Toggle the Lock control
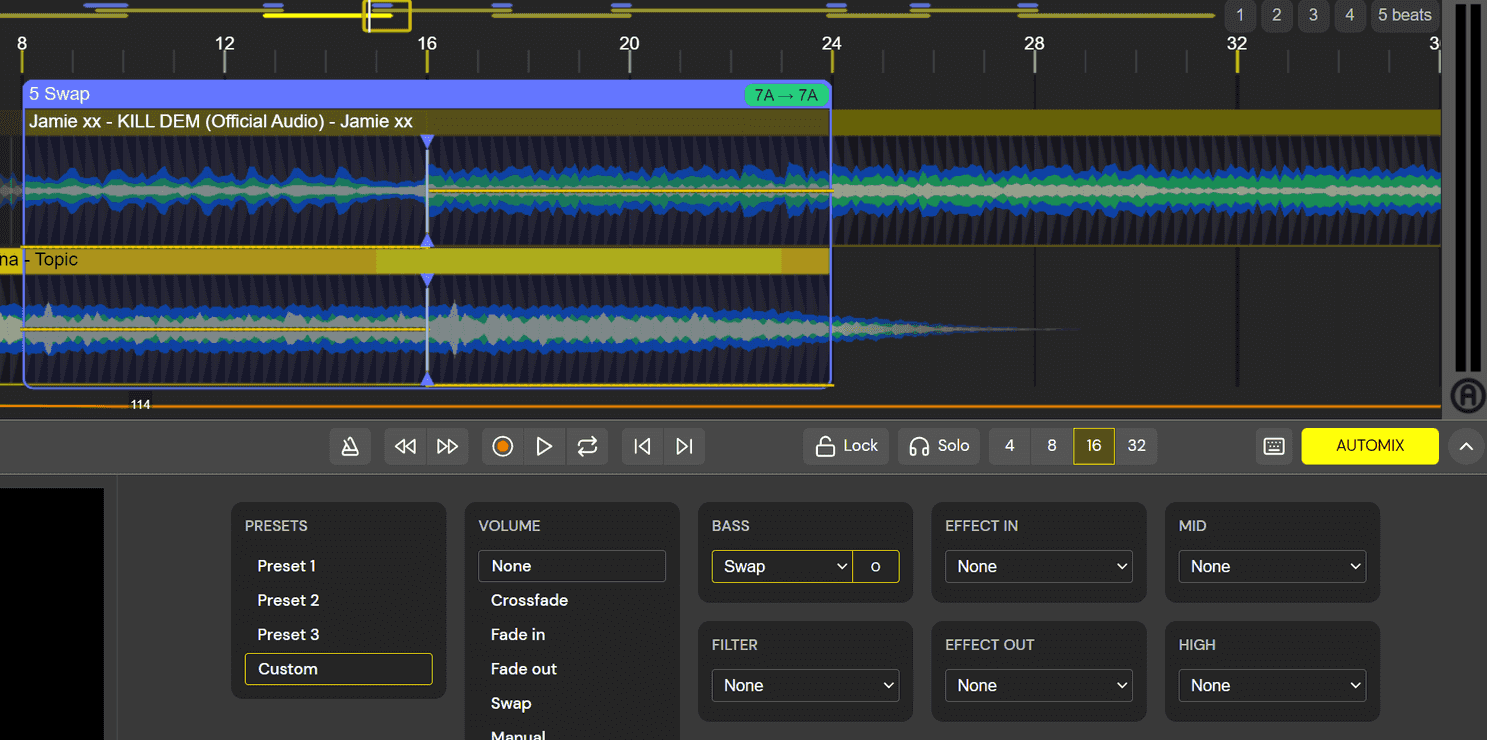This screenshot has width=1487, height=740. (846, 446)
